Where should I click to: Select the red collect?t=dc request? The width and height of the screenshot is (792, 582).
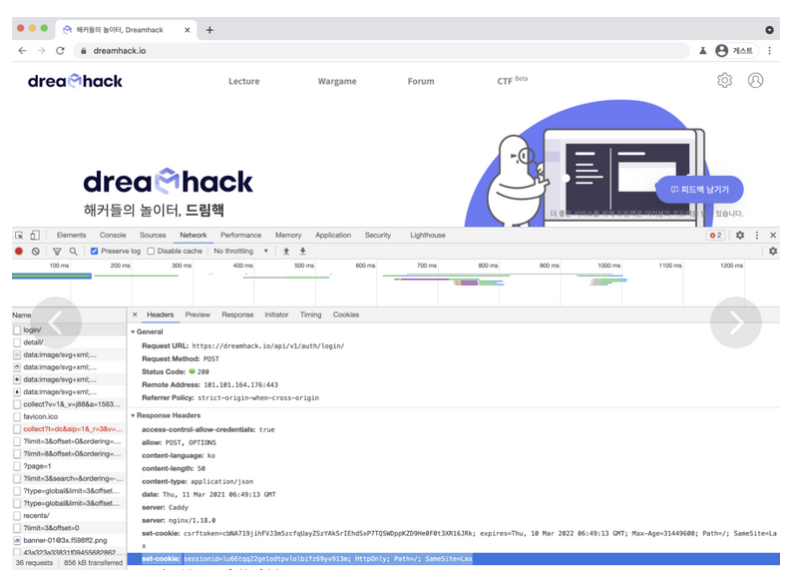69,429
